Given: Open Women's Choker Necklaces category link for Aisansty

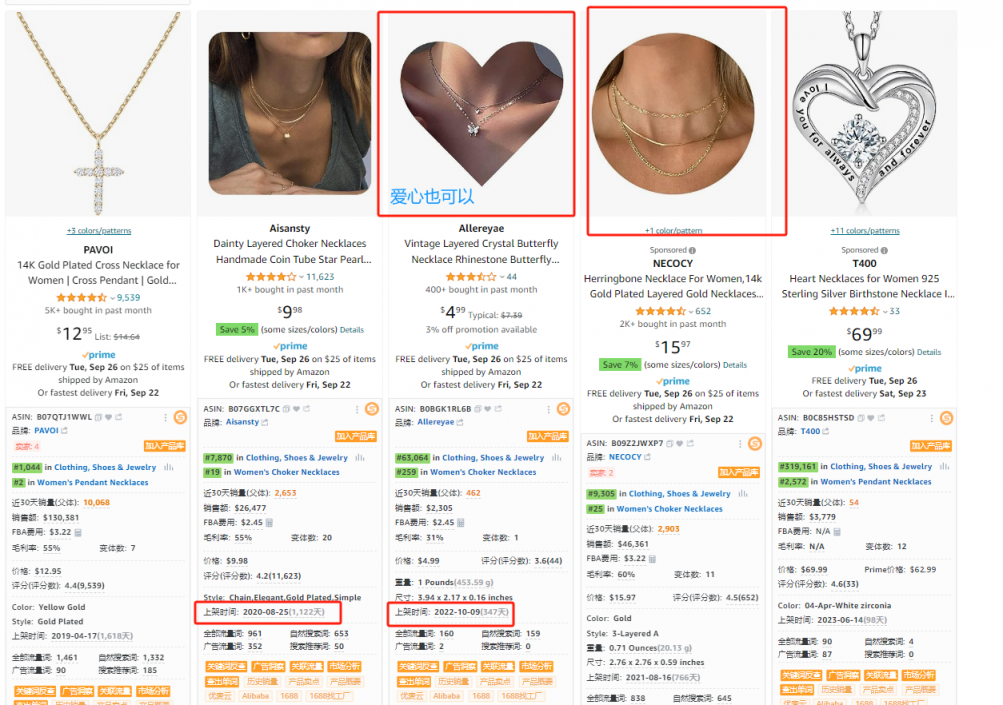Looking at the screenshot, I should click(x=287, y=472).
